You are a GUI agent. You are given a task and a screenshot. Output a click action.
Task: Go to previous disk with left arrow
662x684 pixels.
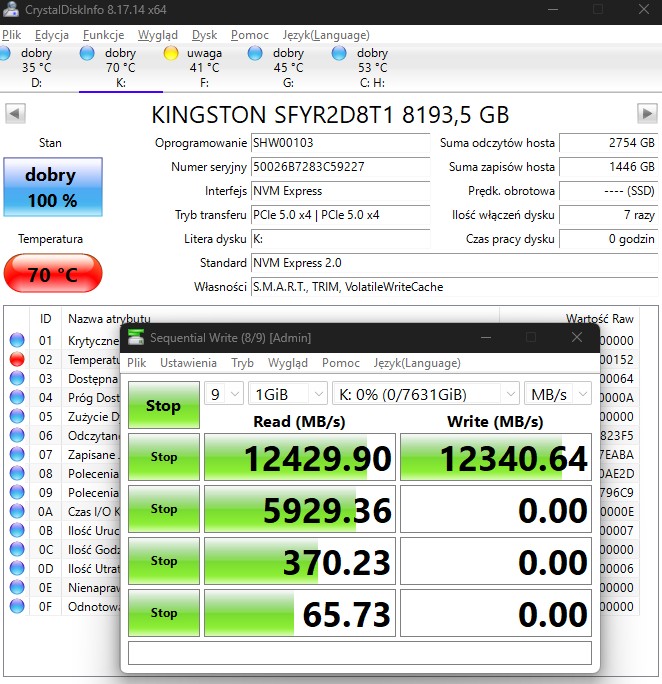tap(15, 114)
